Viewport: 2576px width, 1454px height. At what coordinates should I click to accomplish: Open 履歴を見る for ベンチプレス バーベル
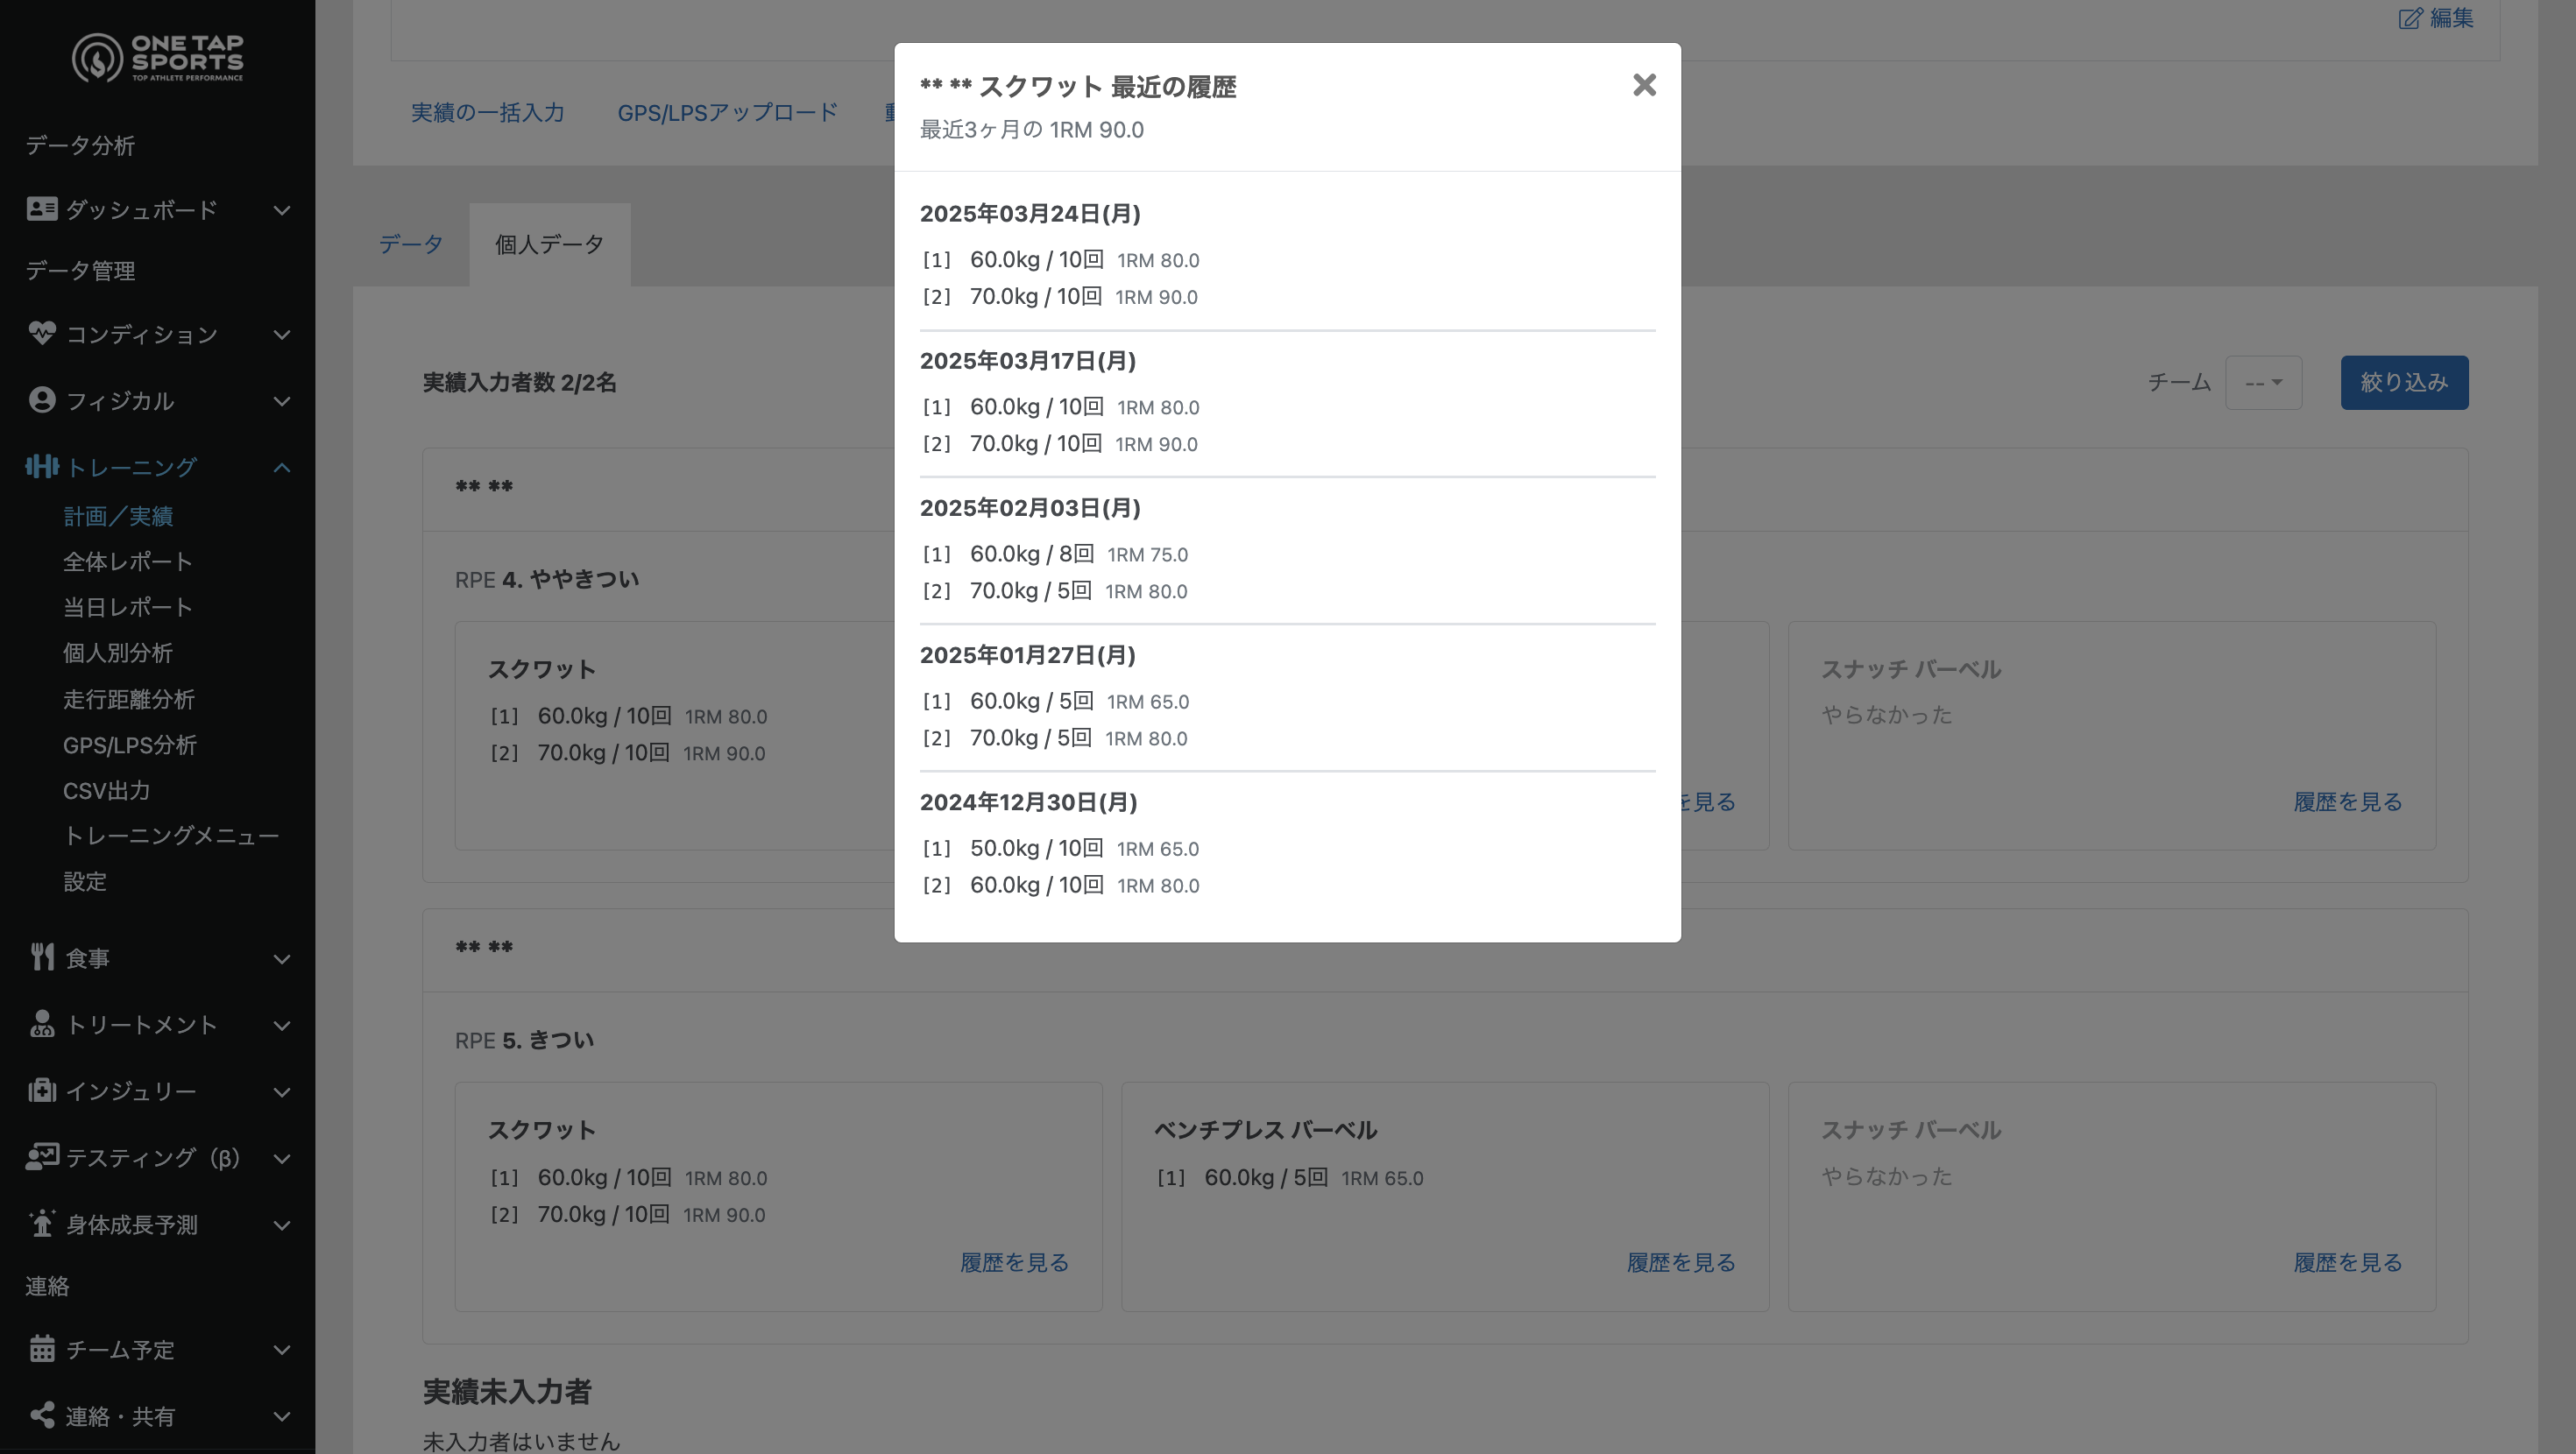[x=1681, y=1262]
